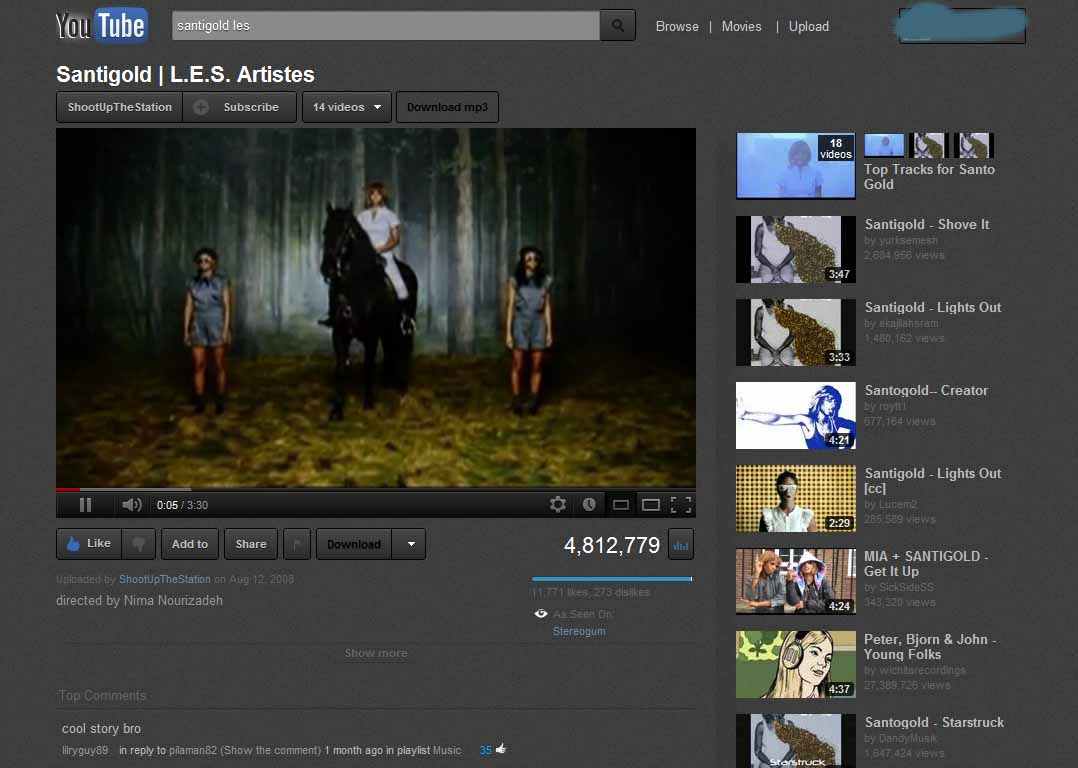Open the Music playlist link in comment
1078x768 pixels.
click(x=447, y=750)
